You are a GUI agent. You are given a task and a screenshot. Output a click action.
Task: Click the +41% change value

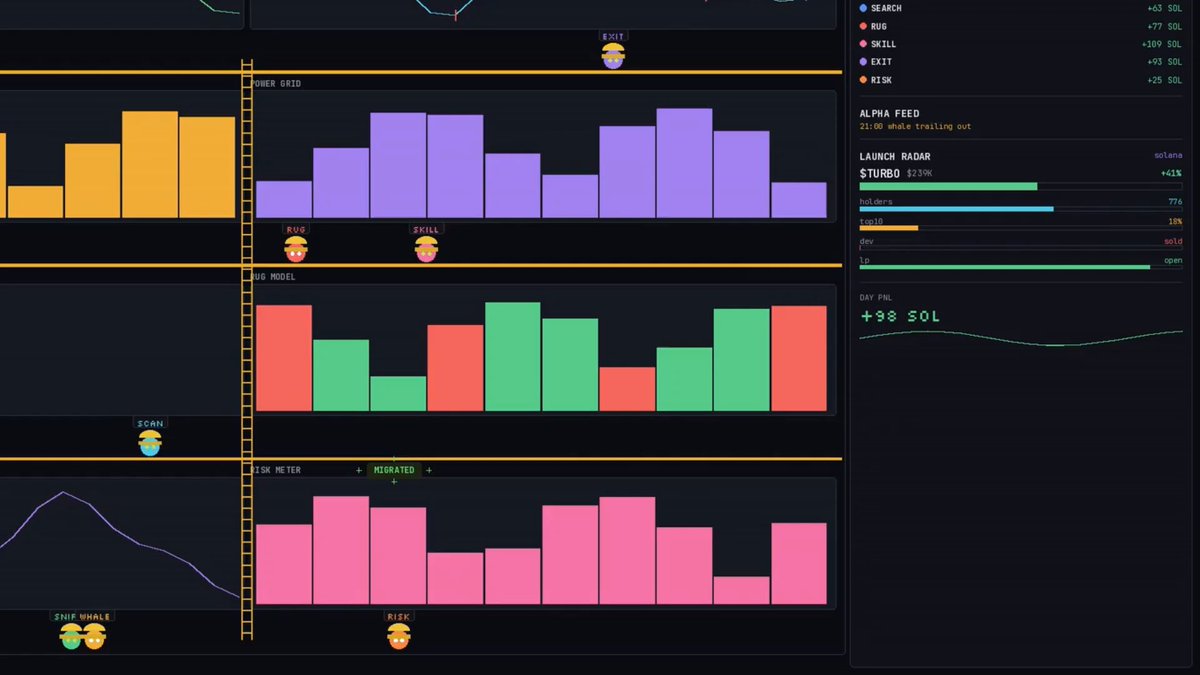1171,173
